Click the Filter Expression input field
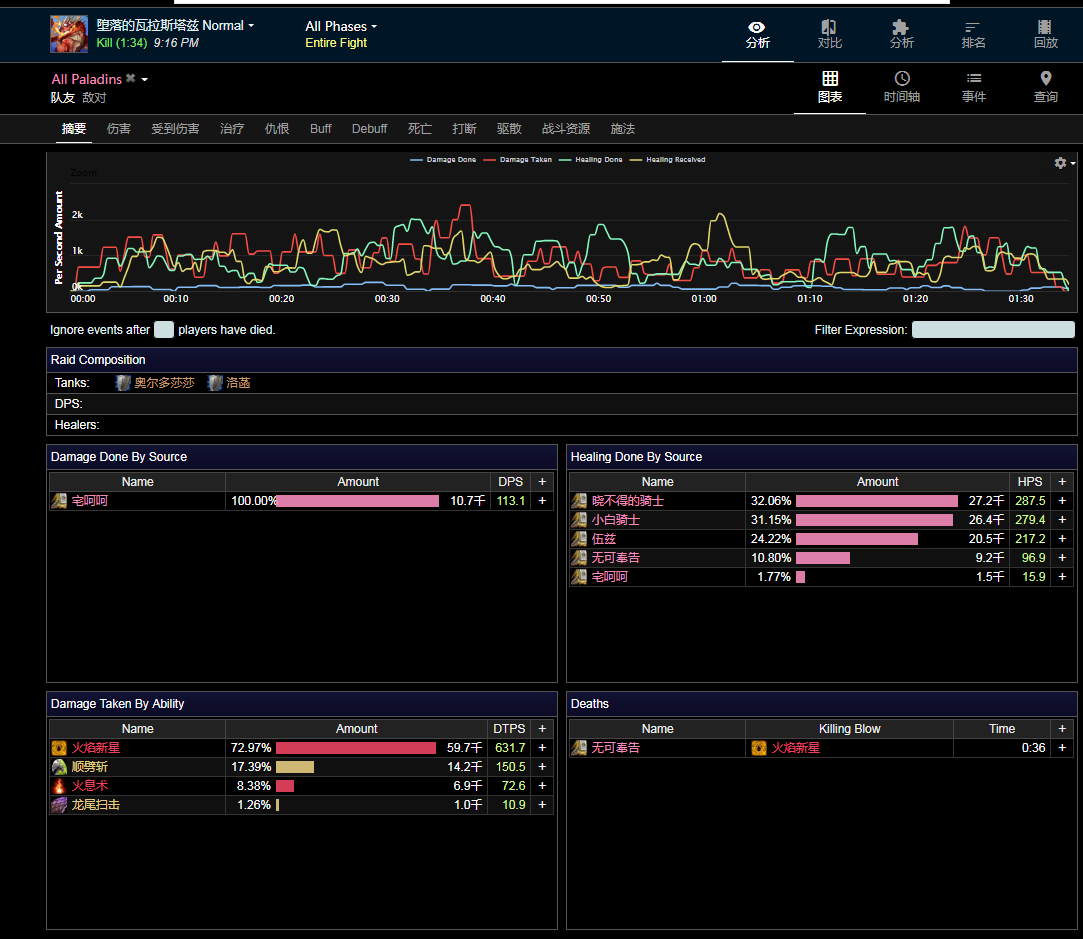The height and width of the screenshot is (939, 1083). click(993, 330)
